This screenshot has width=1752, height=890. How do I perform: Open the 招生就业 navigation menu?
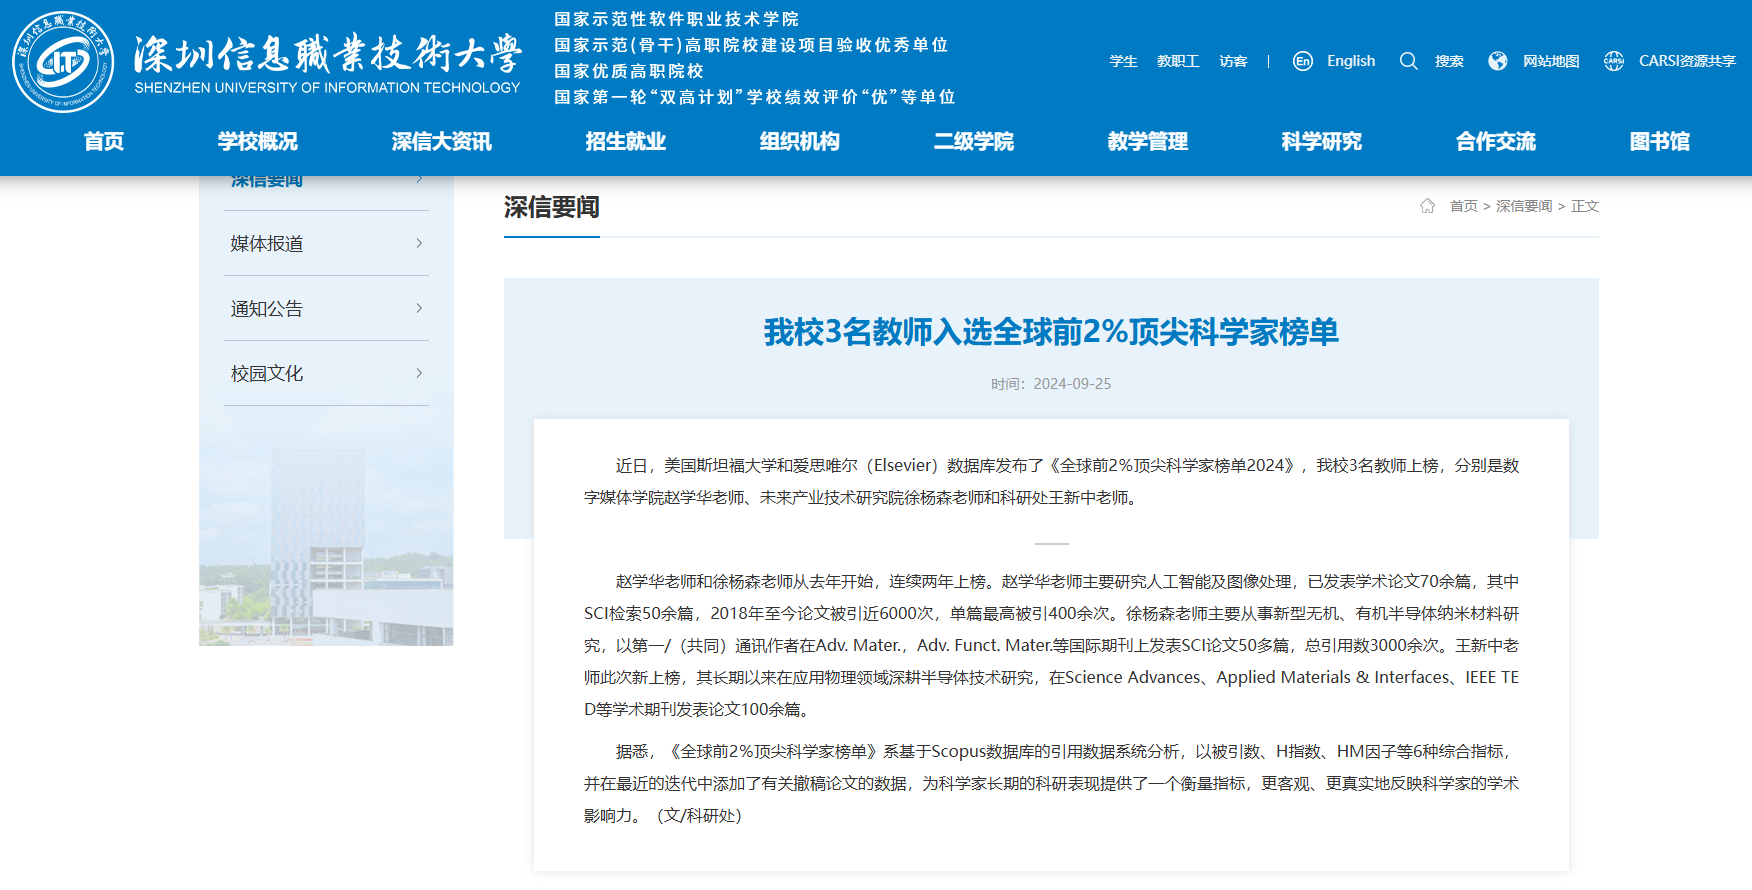coord(625,142)
